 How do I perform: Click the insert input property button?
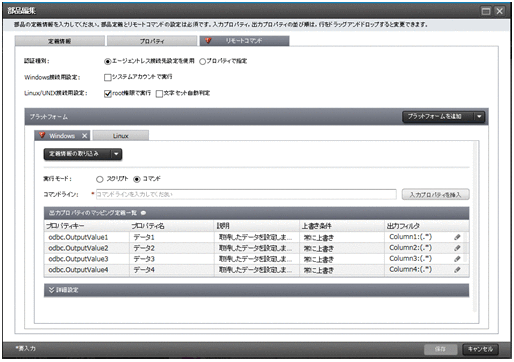(x=435, y=195)
